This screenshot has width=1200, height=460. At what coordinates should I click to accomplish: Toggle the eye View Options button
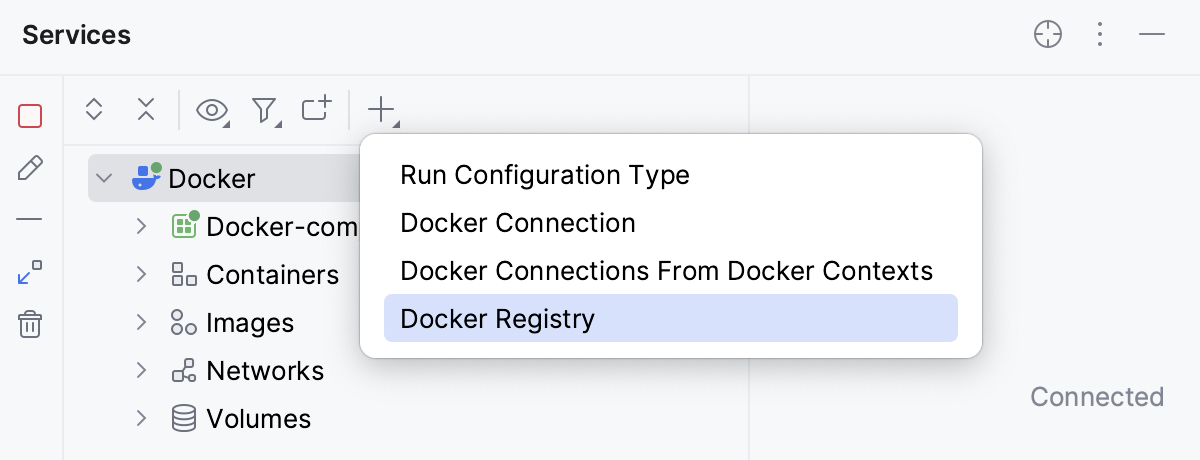212,110
